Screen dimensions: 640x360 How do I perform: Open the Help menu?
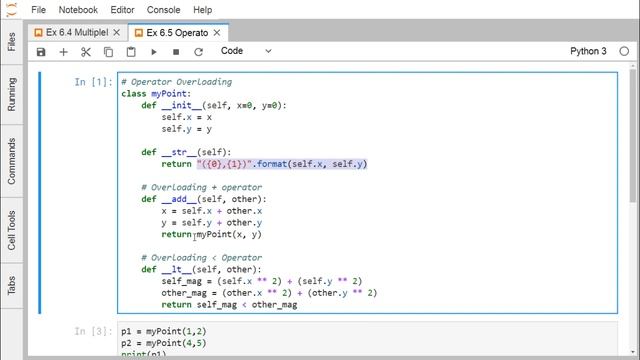202,10
